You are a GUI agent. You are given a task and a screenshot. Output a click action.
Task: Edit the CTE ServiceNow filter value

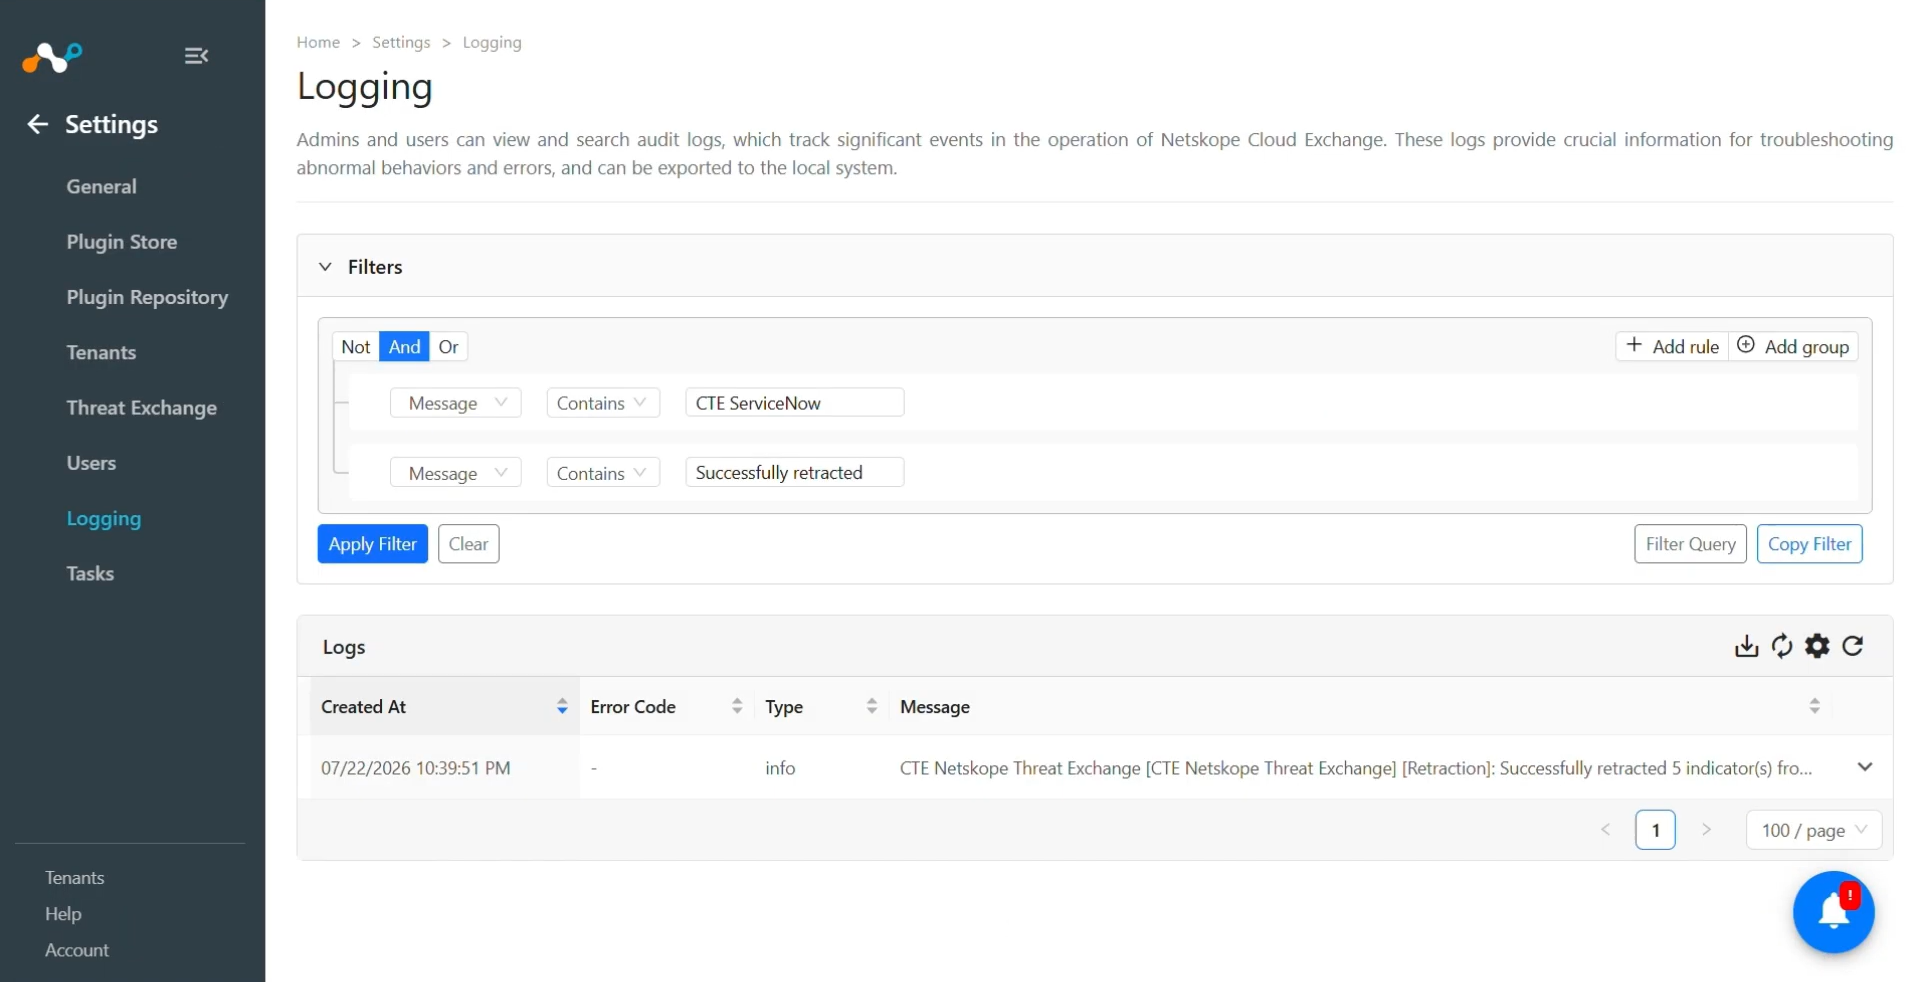click(x=795, y=403)
